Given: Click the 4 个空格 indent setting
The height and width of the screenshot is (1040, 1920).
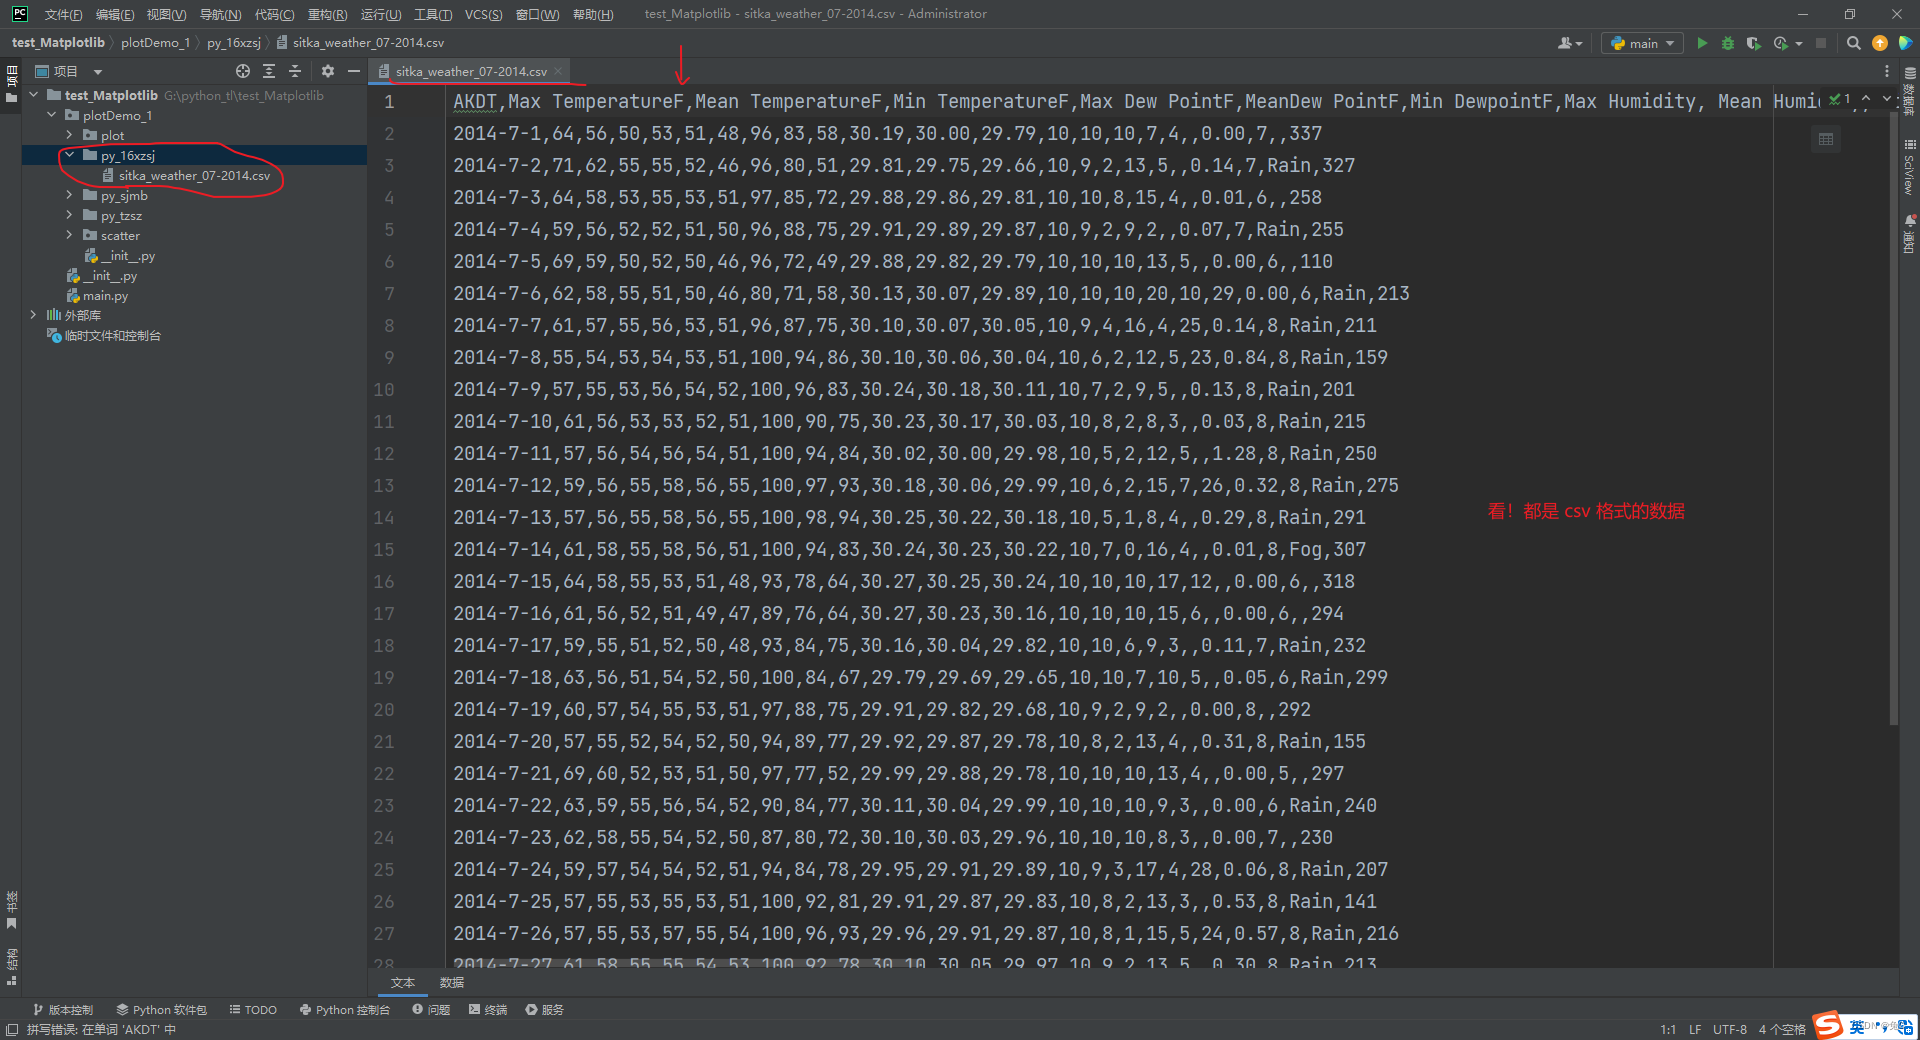Looking at the screenshot, I should coord(1782,1029).
